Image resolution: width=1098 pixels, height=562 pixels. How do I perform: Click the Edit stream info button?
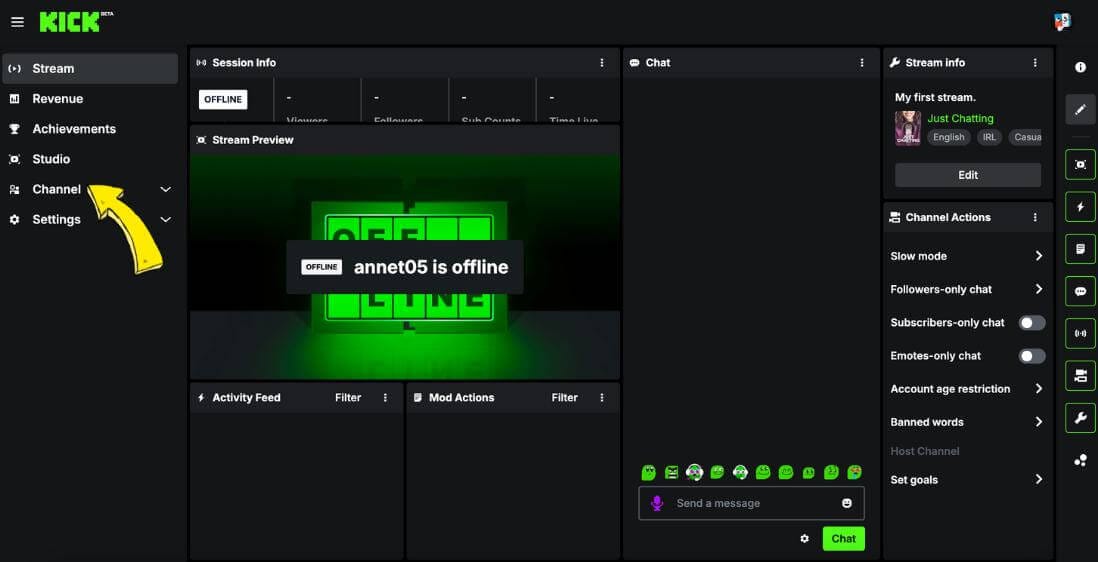(968, 175)
